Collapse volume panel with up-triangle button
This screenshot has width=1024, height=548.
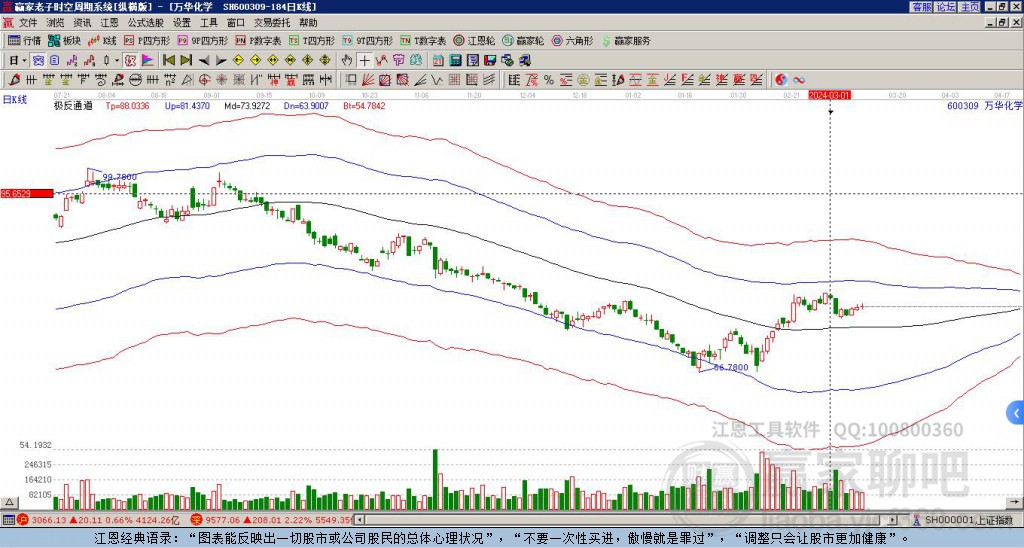[x=8, y=502]
